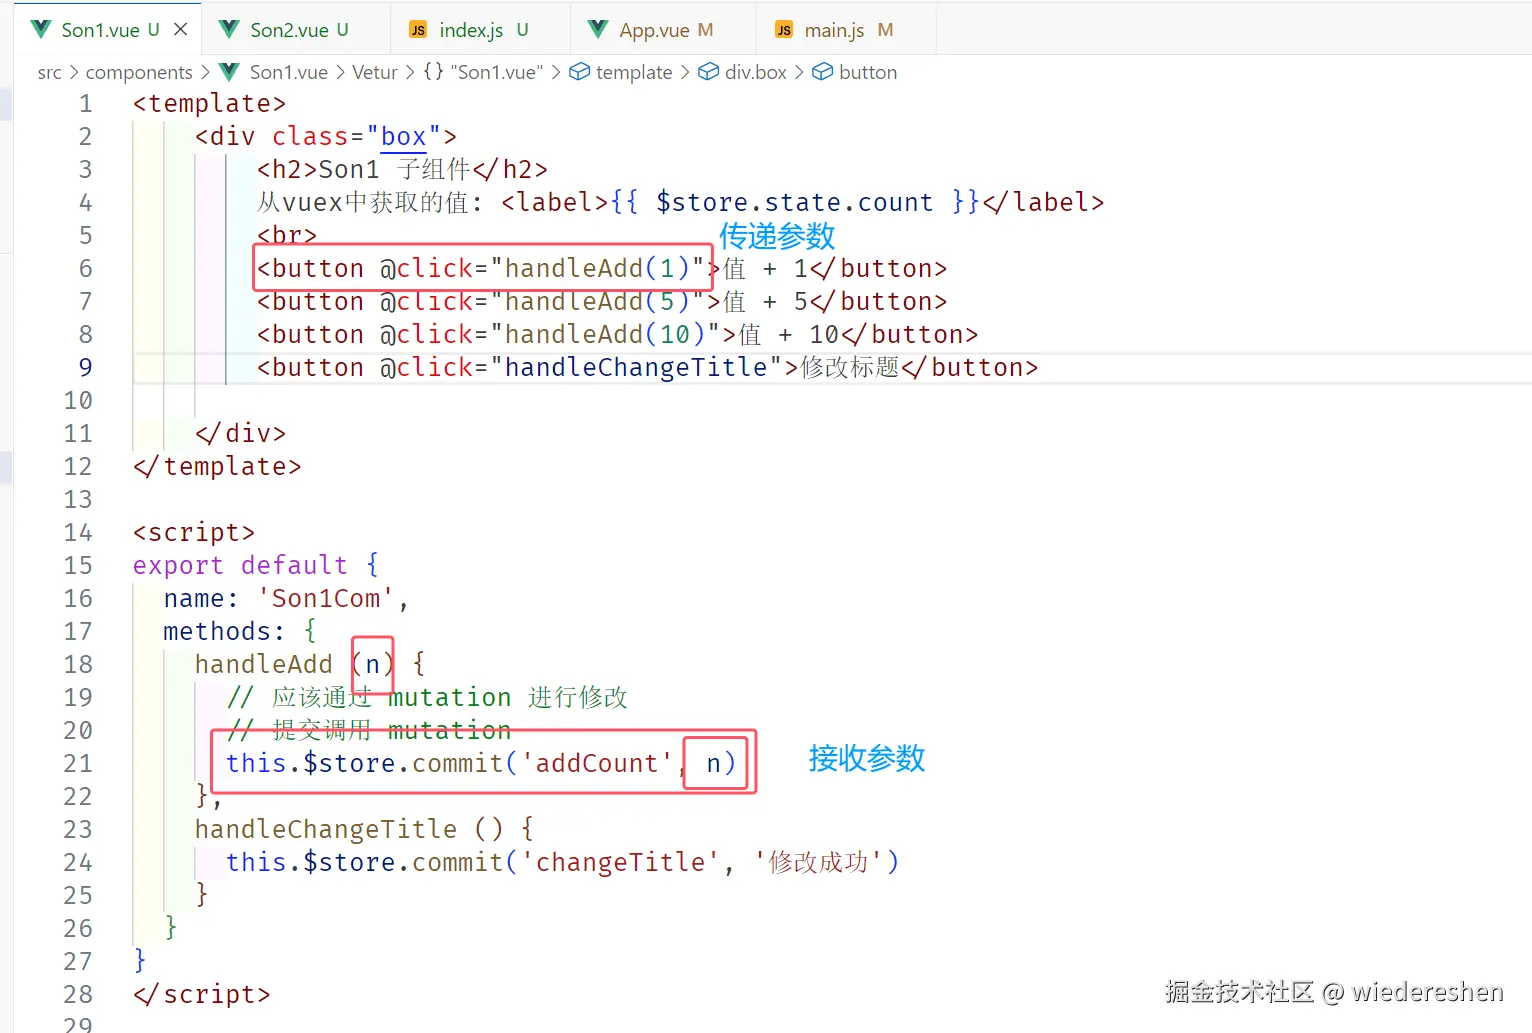The width and height of the screenshot is (1532, 1033).
Task: Click the '<script>' tag on line 14
Action: [194, 533]
